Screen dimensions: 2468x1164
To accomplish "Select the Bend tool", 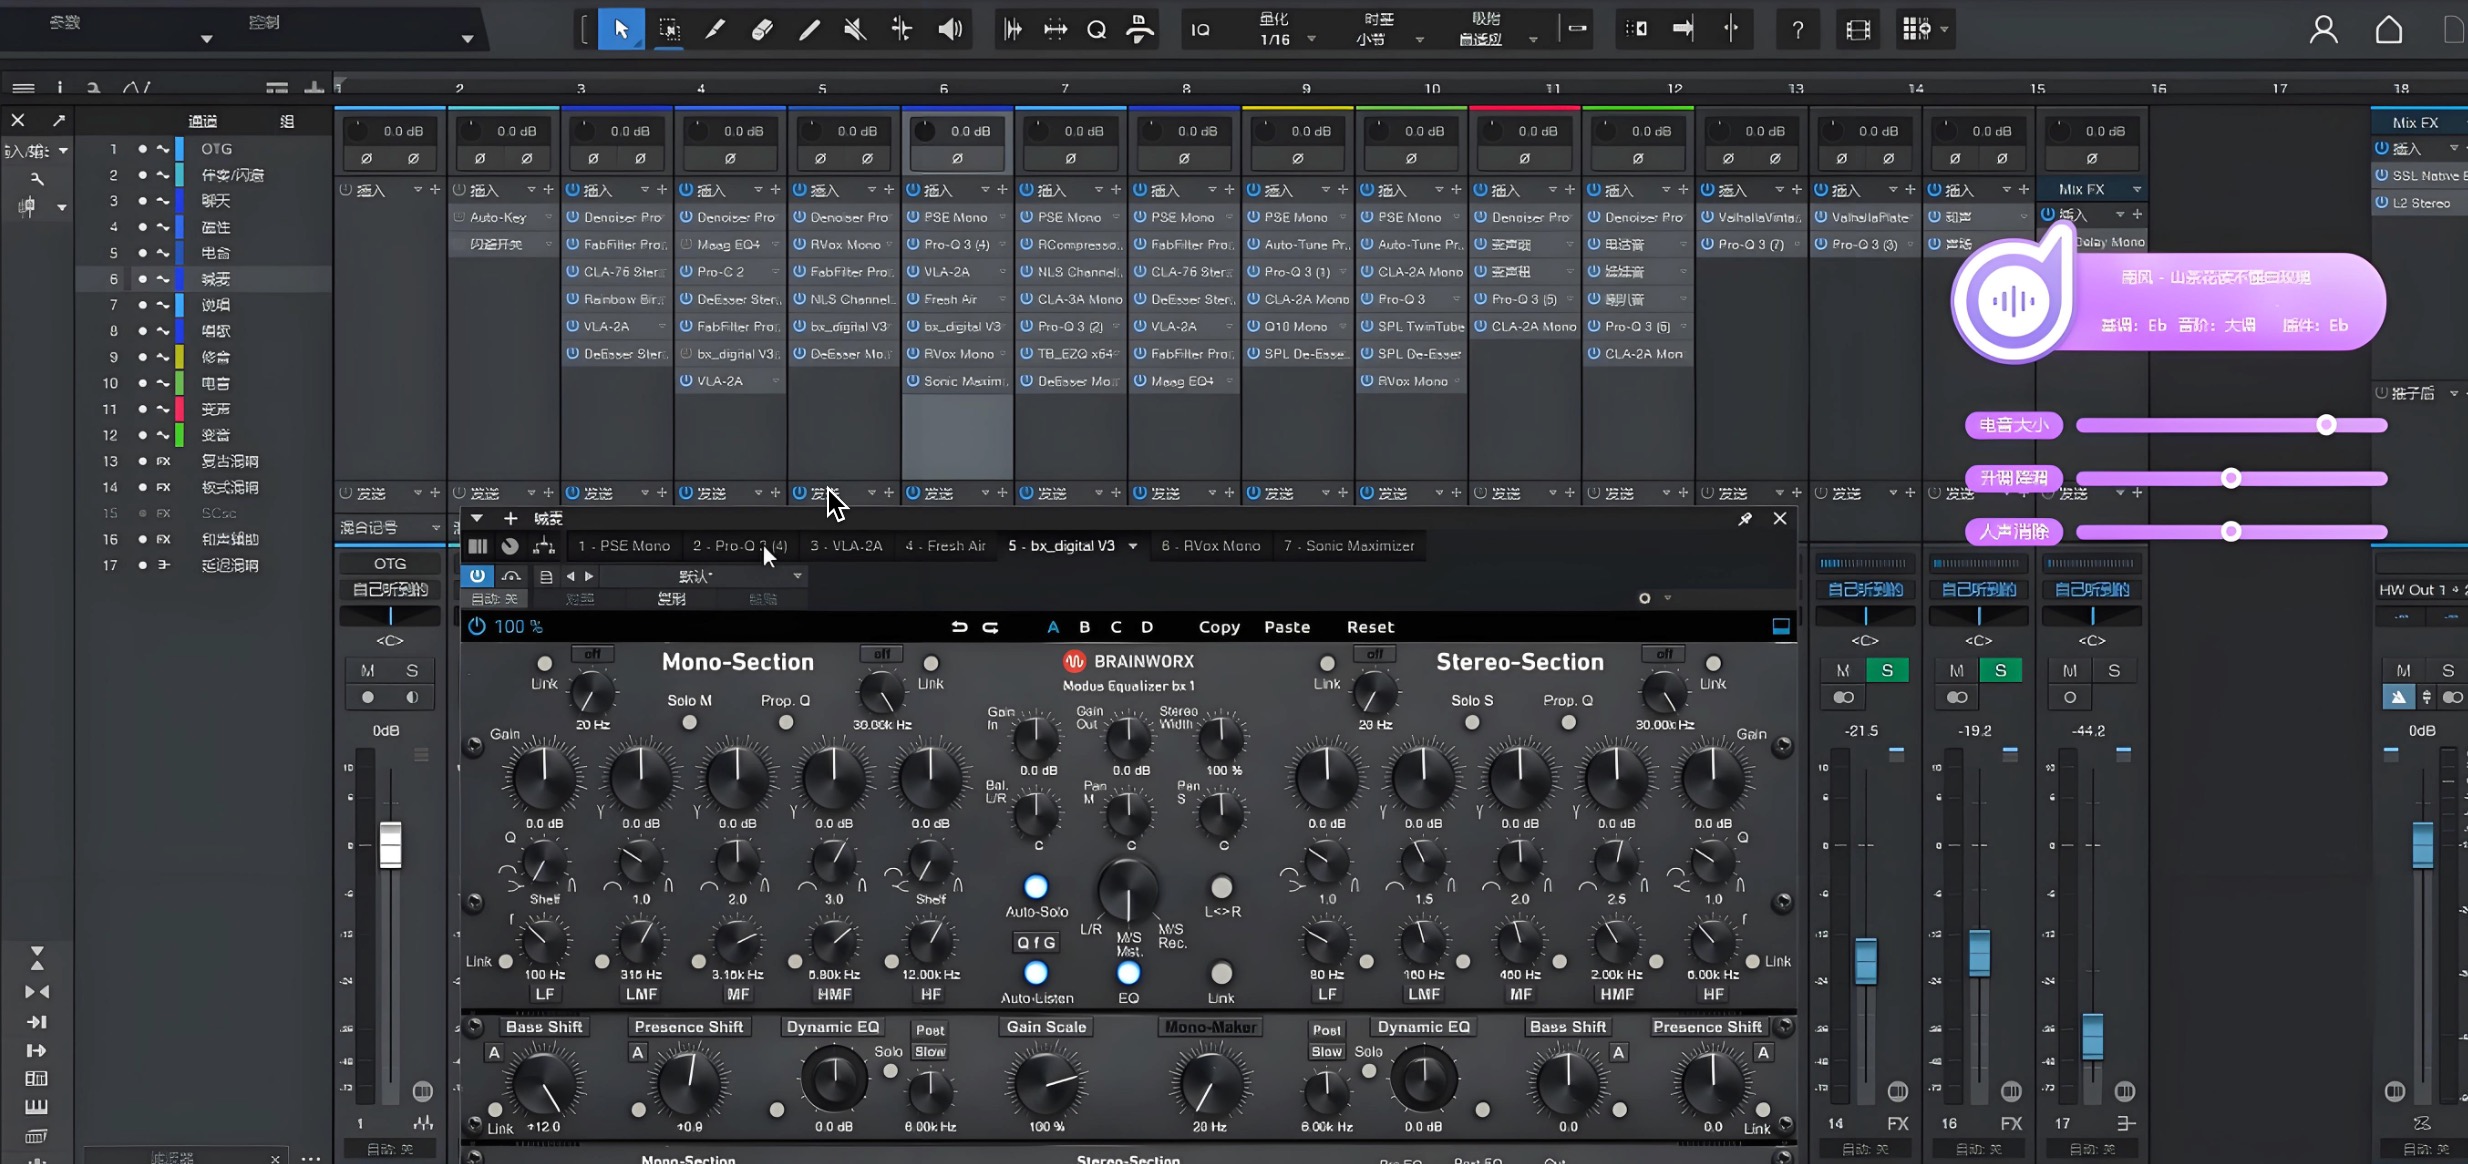I will pos(902,29).
